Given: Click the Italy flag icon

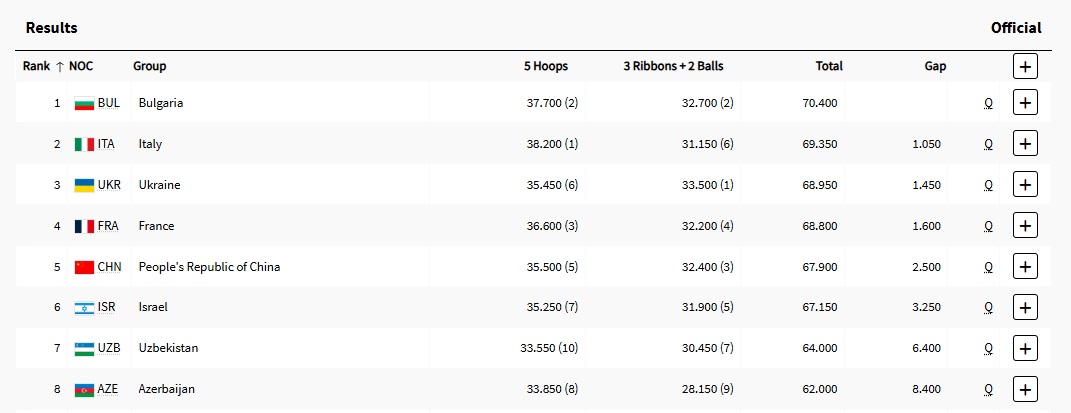Looking at the screenshot, I should (x=84, y=144).
